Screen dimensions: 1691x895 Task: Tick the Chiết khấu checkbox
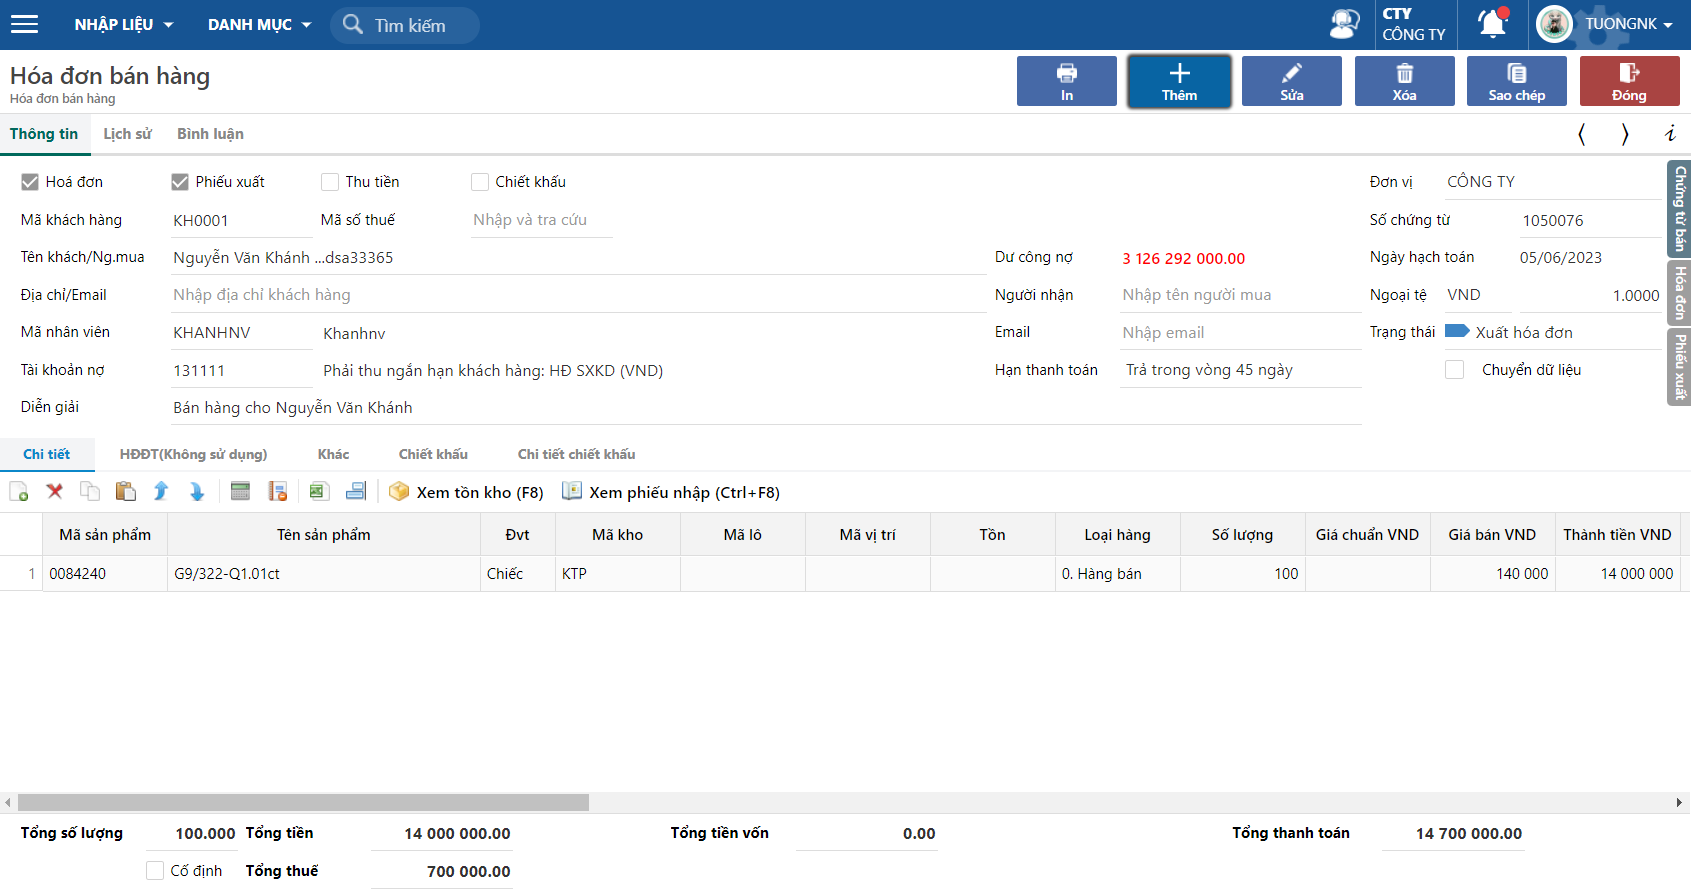click(x=480, y=182)
